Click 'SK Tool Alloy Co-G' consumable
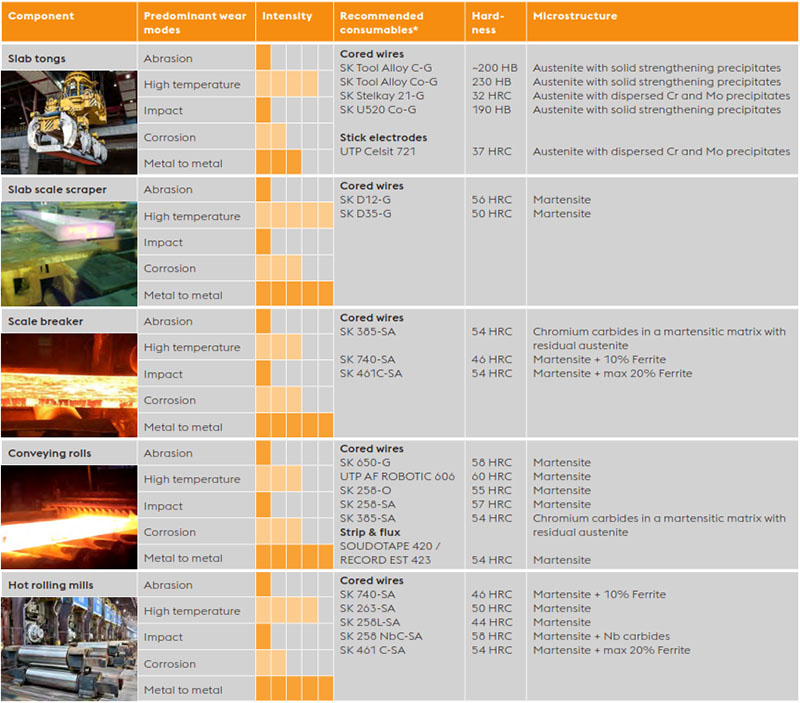Screen dimensions: 800x703 coord(388,82)
